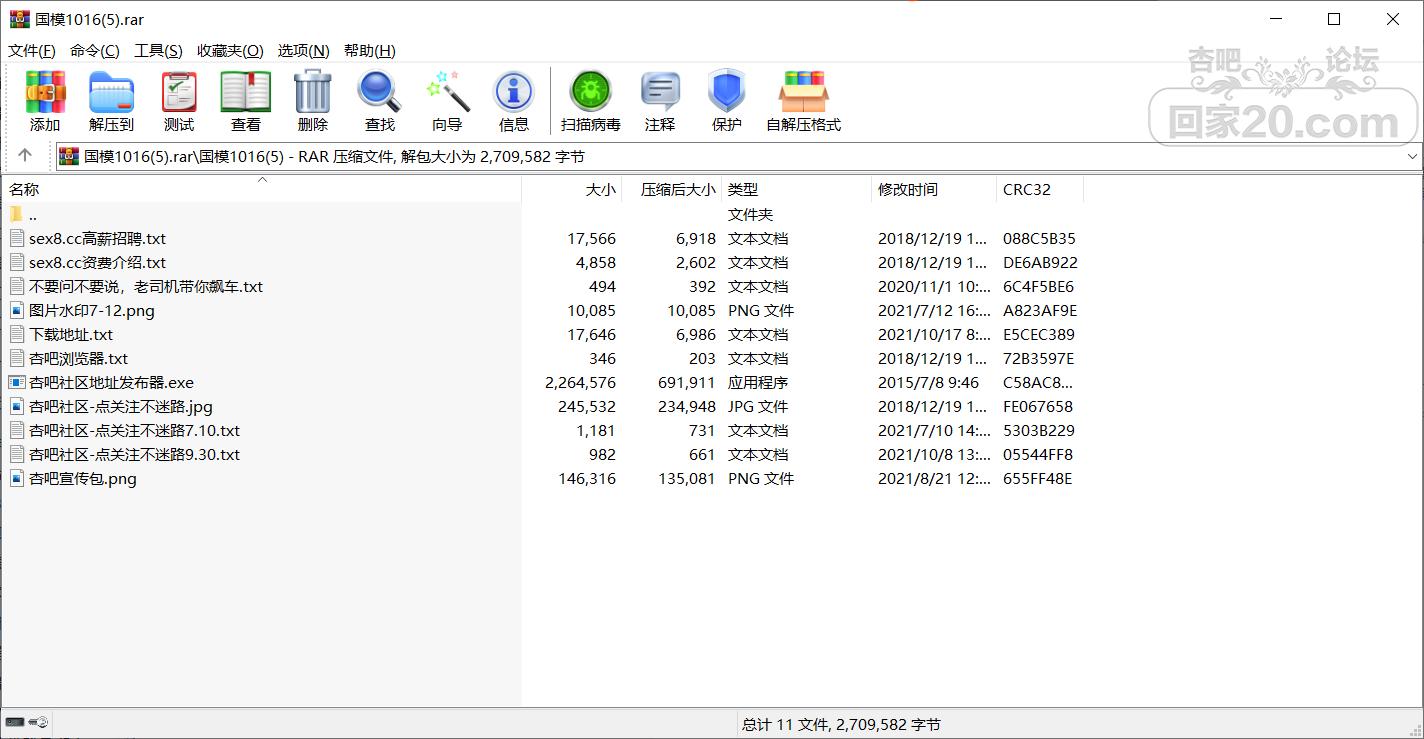This screenshot has height=739, width=1424.
Task: Click the 添加 (Add) toolbar icon
Action: pyautogui.click(x=45, y=101)
